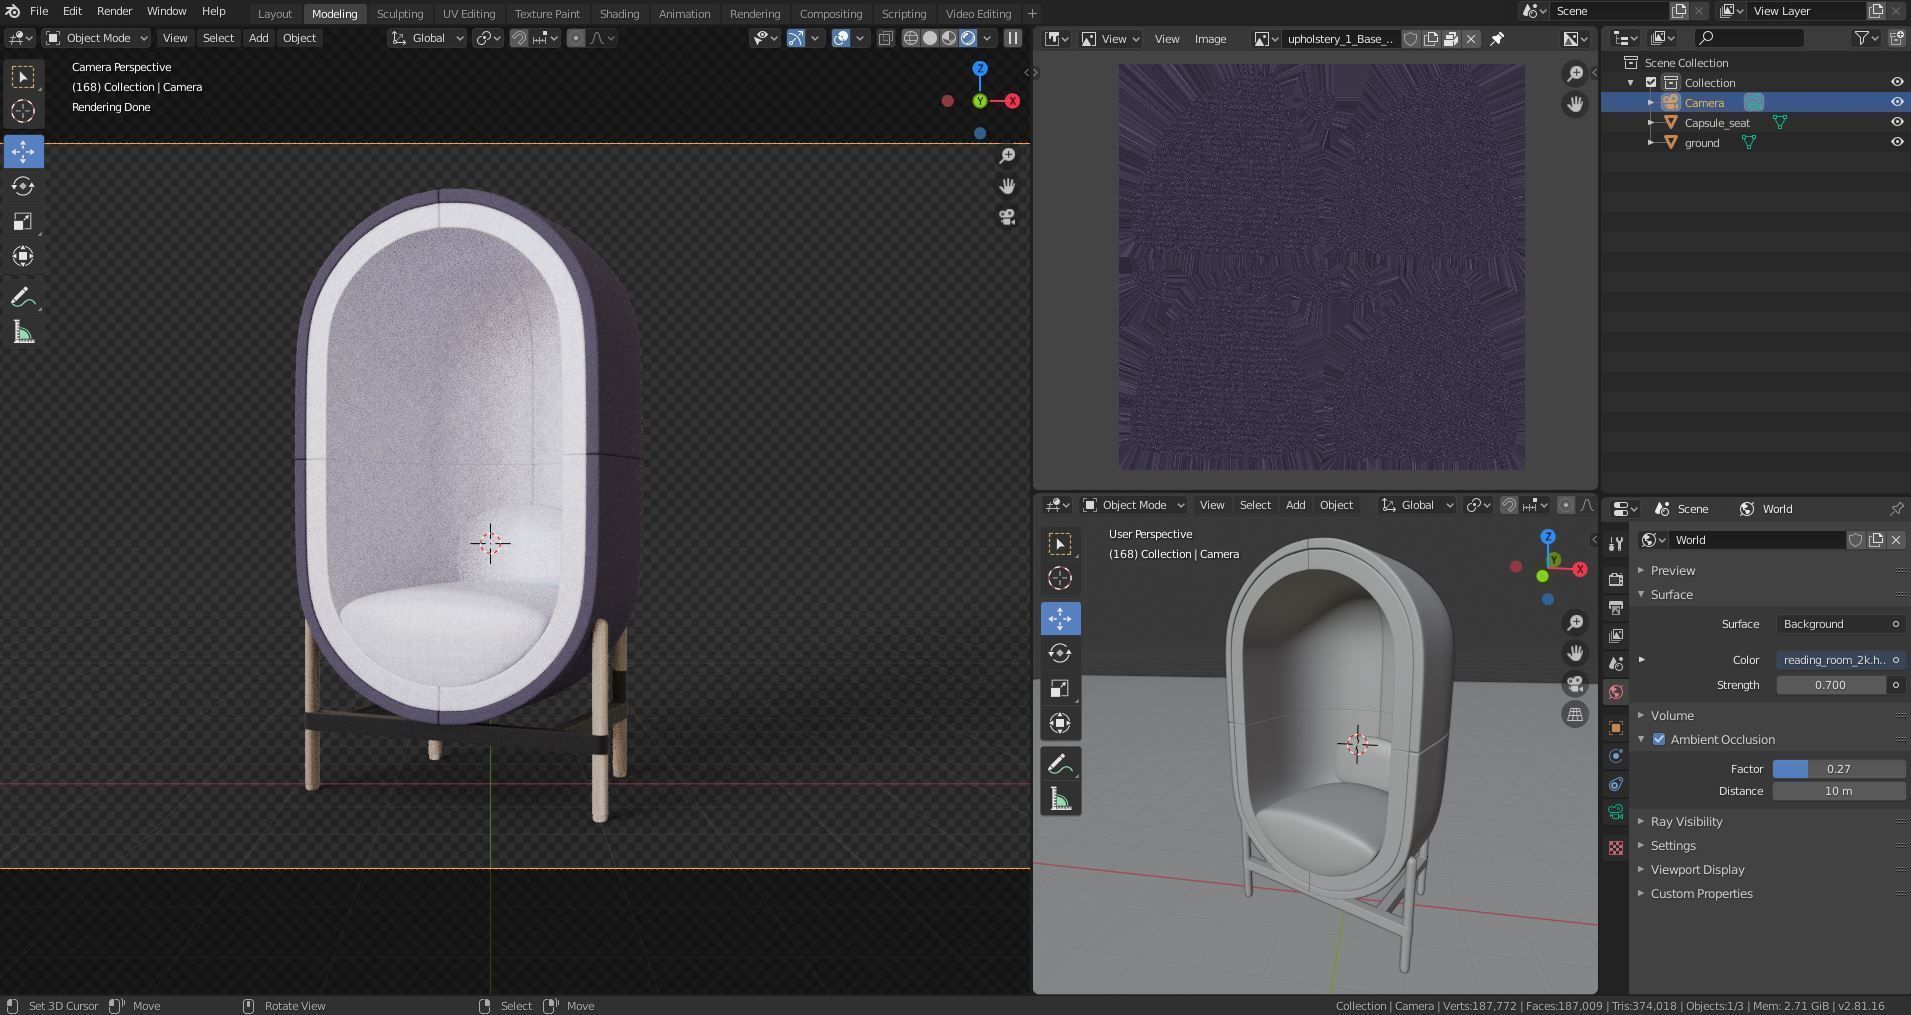Disable the Ambient Occlusion checkbox
1911x1015 pixels.
pos(1659,739)
